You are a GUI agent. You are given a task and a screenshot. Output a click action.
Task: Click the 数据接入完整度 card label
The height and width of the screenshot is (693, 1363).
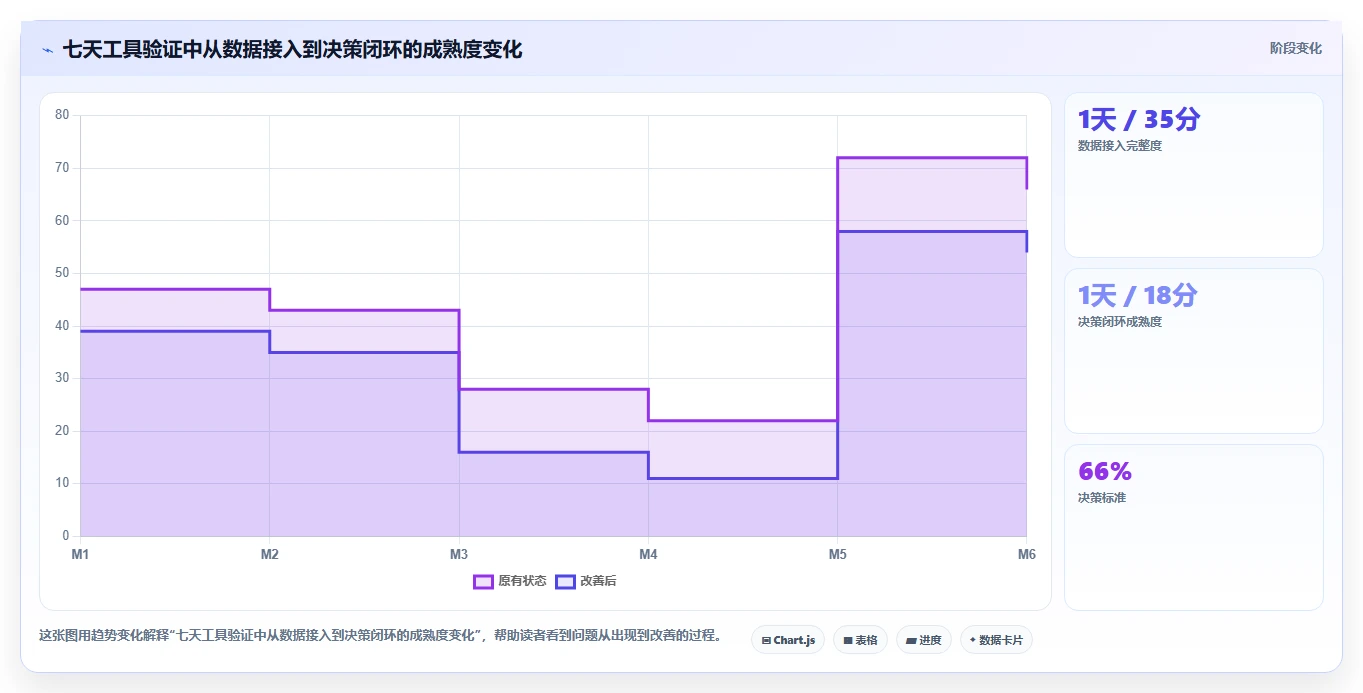click(x=1120, y=146)
